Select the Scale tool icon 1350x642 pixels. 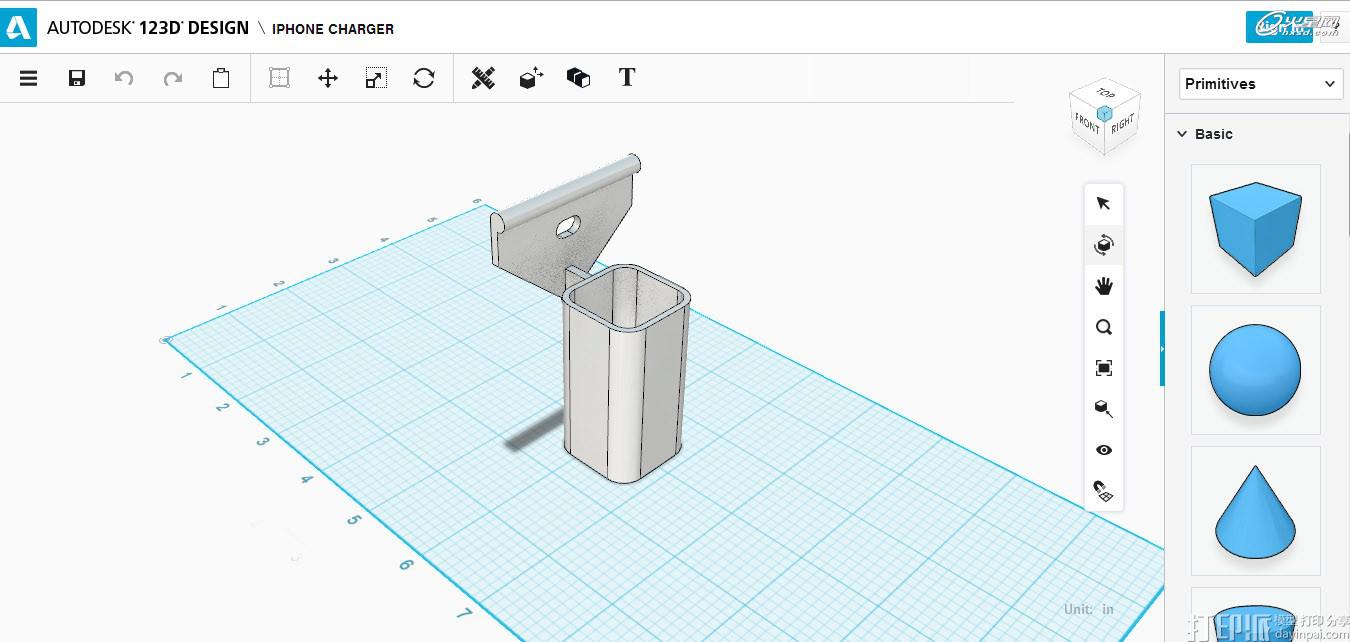[376, 78]
